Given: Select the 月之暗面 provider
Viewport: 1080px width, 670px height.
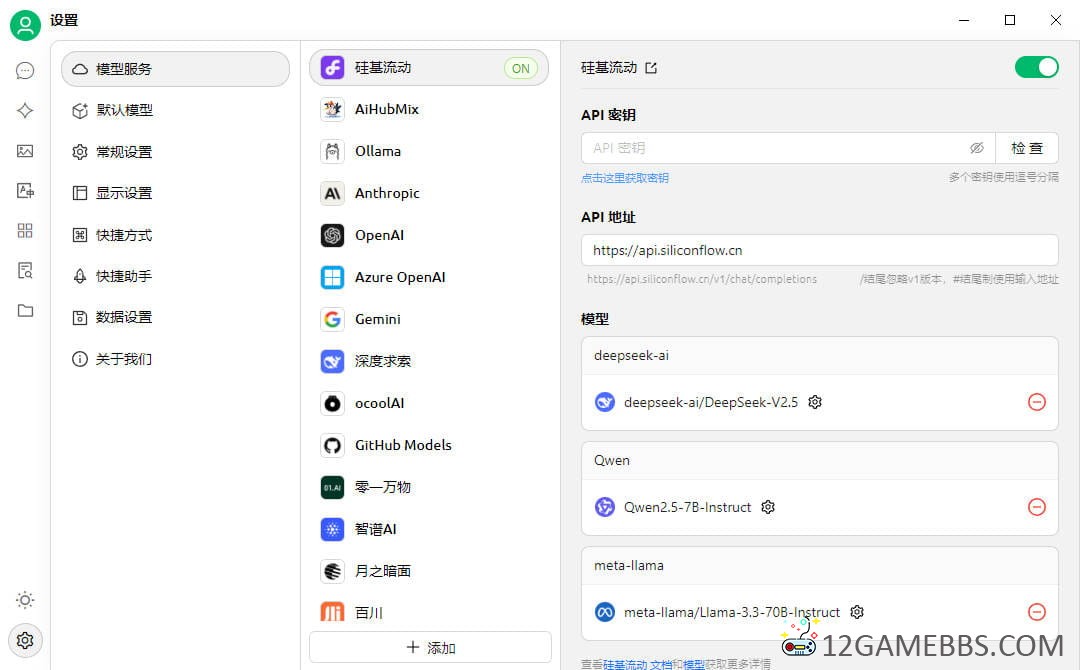Looking at the screenshot, I should pos(429,572).
